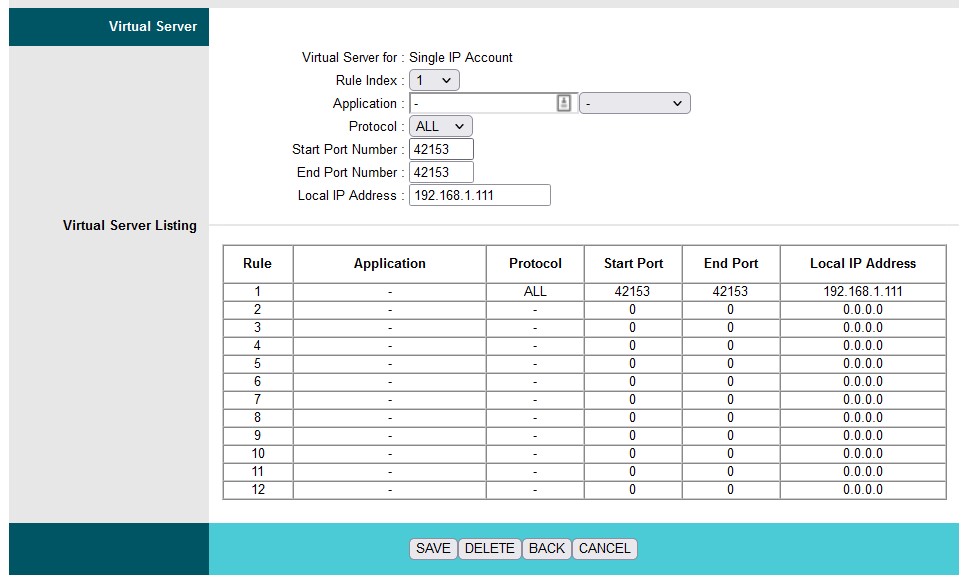Click rule number 7 cell
The height and width of the screenshot is (582, 967).
click(x=258, y=400)
